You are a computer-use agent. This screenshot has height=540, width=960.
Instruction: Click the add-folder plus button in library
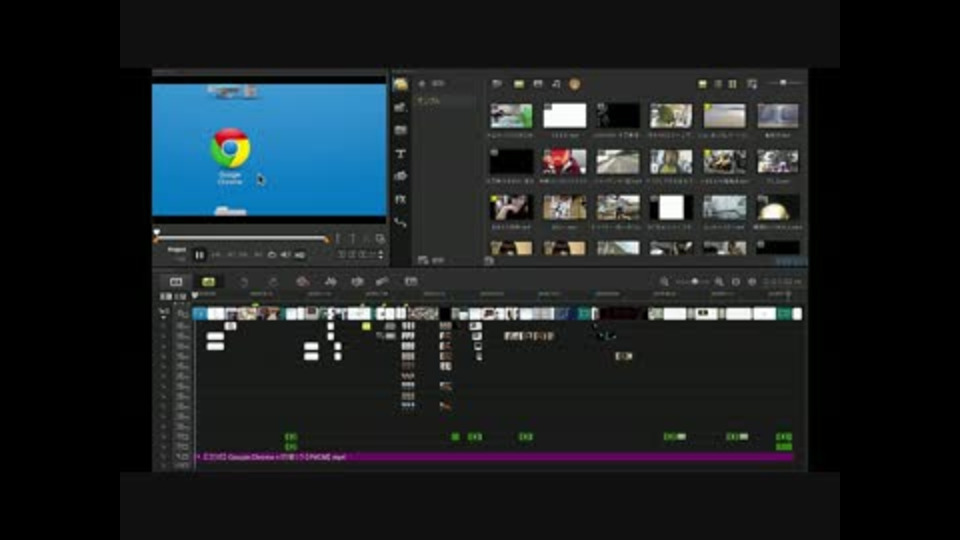click(x=422, y=83)
